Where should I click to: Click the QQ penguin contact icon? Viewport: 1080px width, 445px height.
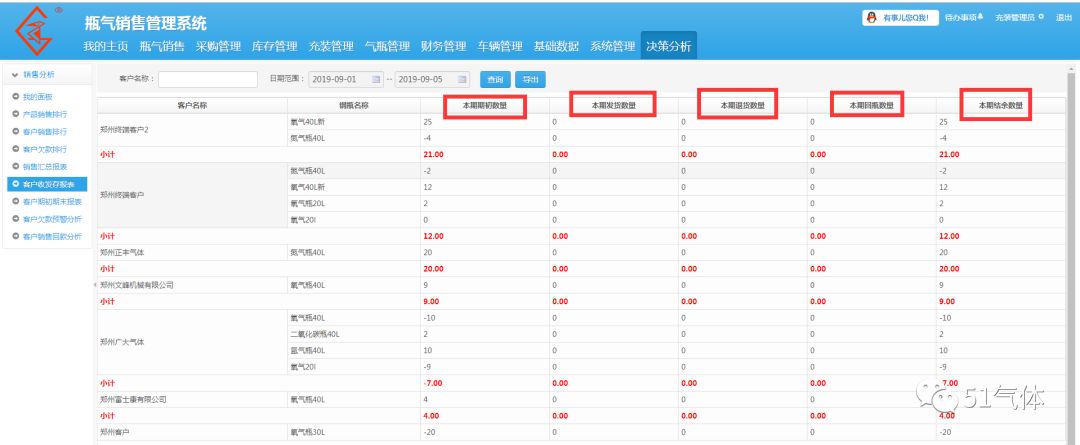pos(871,18)
